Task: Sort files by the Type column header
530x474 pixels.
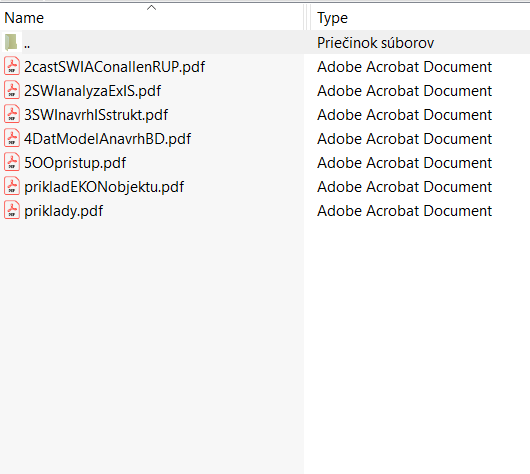Action: (332, 18)
